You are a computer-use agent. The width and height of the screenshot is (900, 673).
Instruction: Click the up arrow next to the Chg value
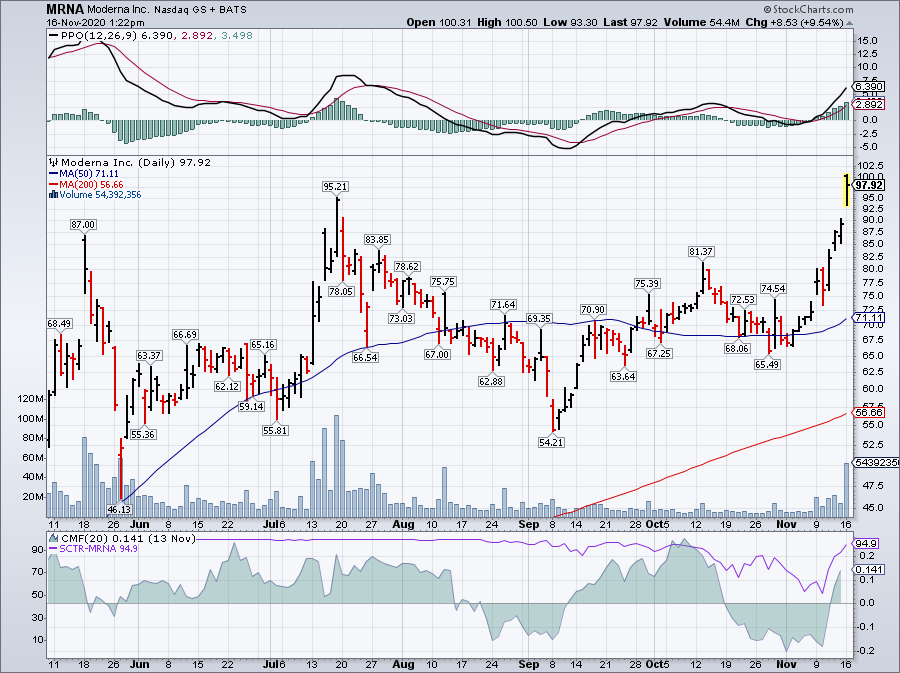point(849,23)
